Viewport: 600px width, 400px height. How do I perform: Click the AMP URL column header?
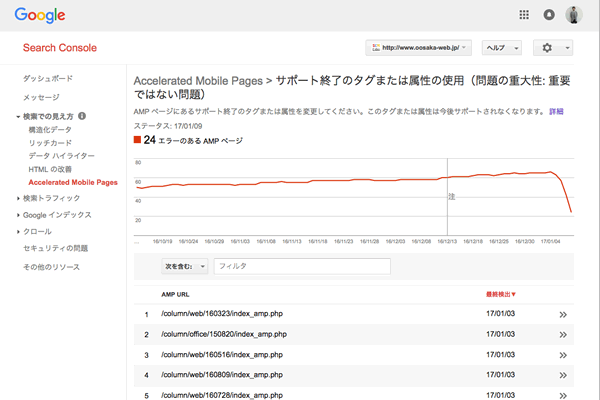[x=175, y=294]
